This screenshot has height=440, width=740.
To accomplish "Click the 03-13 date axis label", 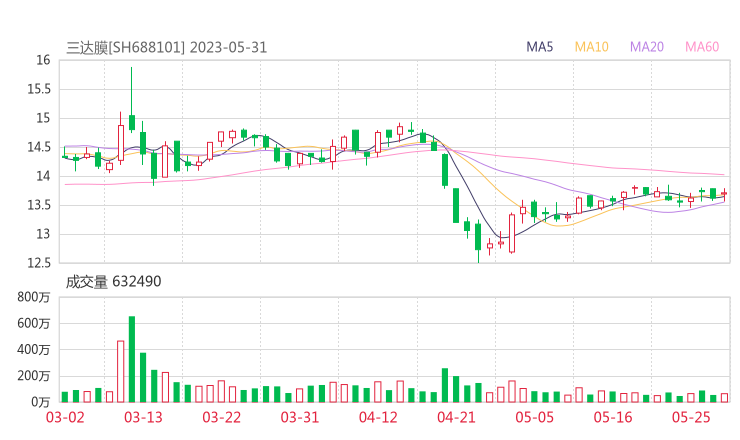I will pyautogui.click(x=143, y=417).
